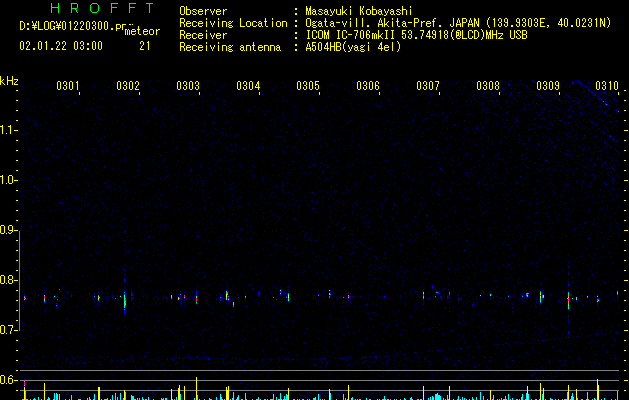
Task: Click the 1.0 kHz frequency label
Action: tap(9, 180)
